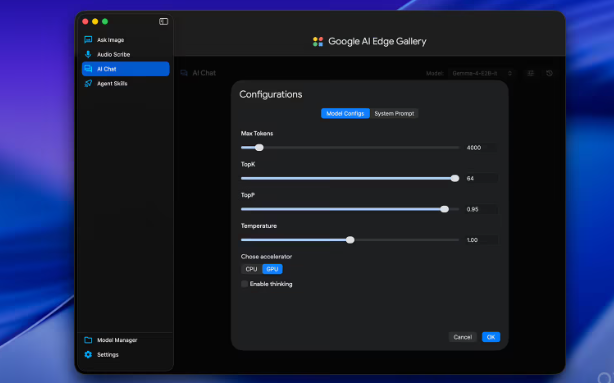Click the Audio Scribe microphone icon
This screenshot has height=383, width=614.
click(88, 54)
